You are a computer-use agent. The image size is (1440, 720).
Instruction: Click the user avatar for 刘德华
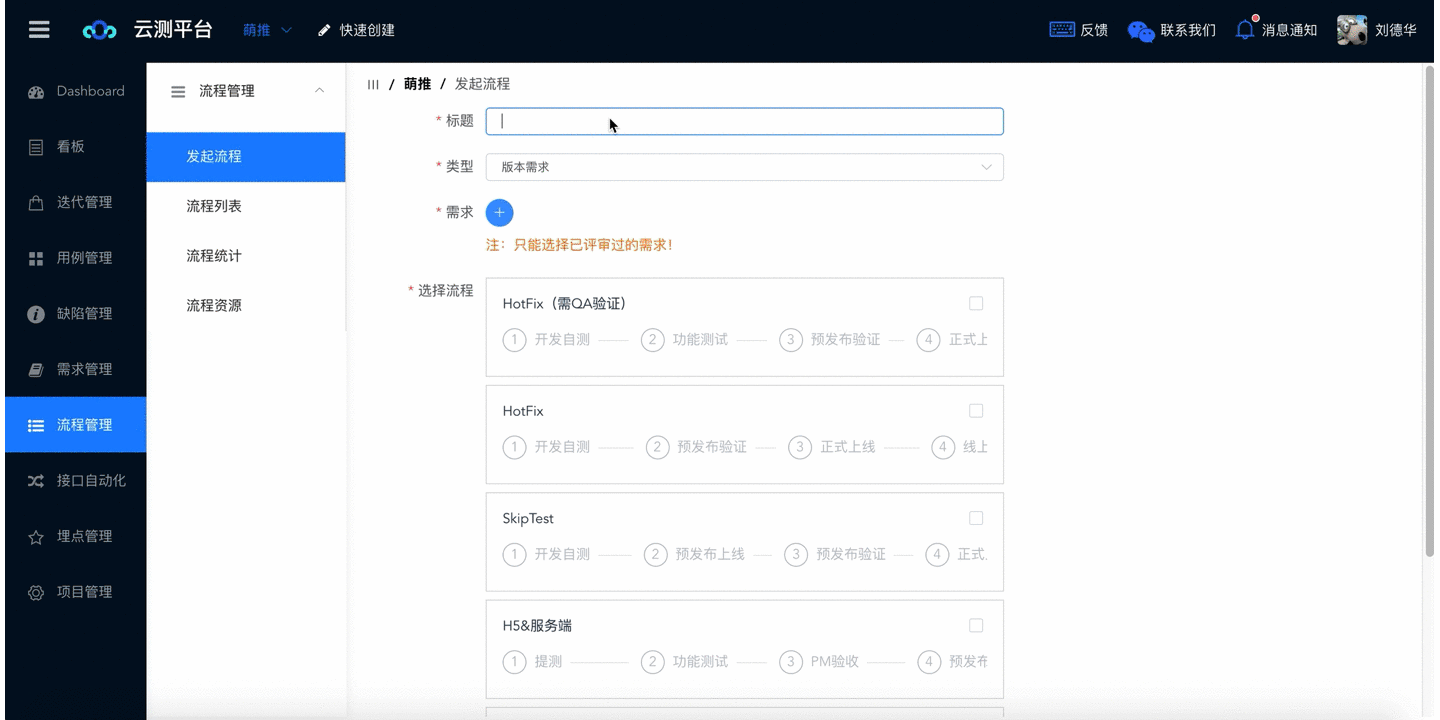click(1352, 30)
